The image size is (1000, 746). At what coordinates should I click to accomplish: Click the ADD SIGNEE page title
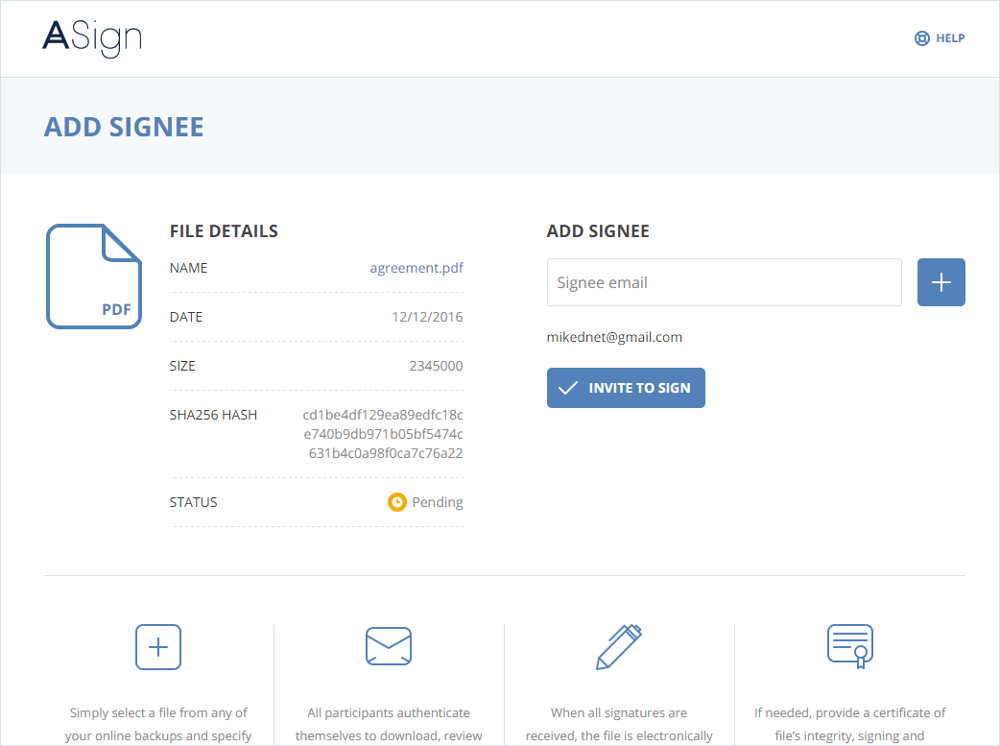[x=124, y=127]
